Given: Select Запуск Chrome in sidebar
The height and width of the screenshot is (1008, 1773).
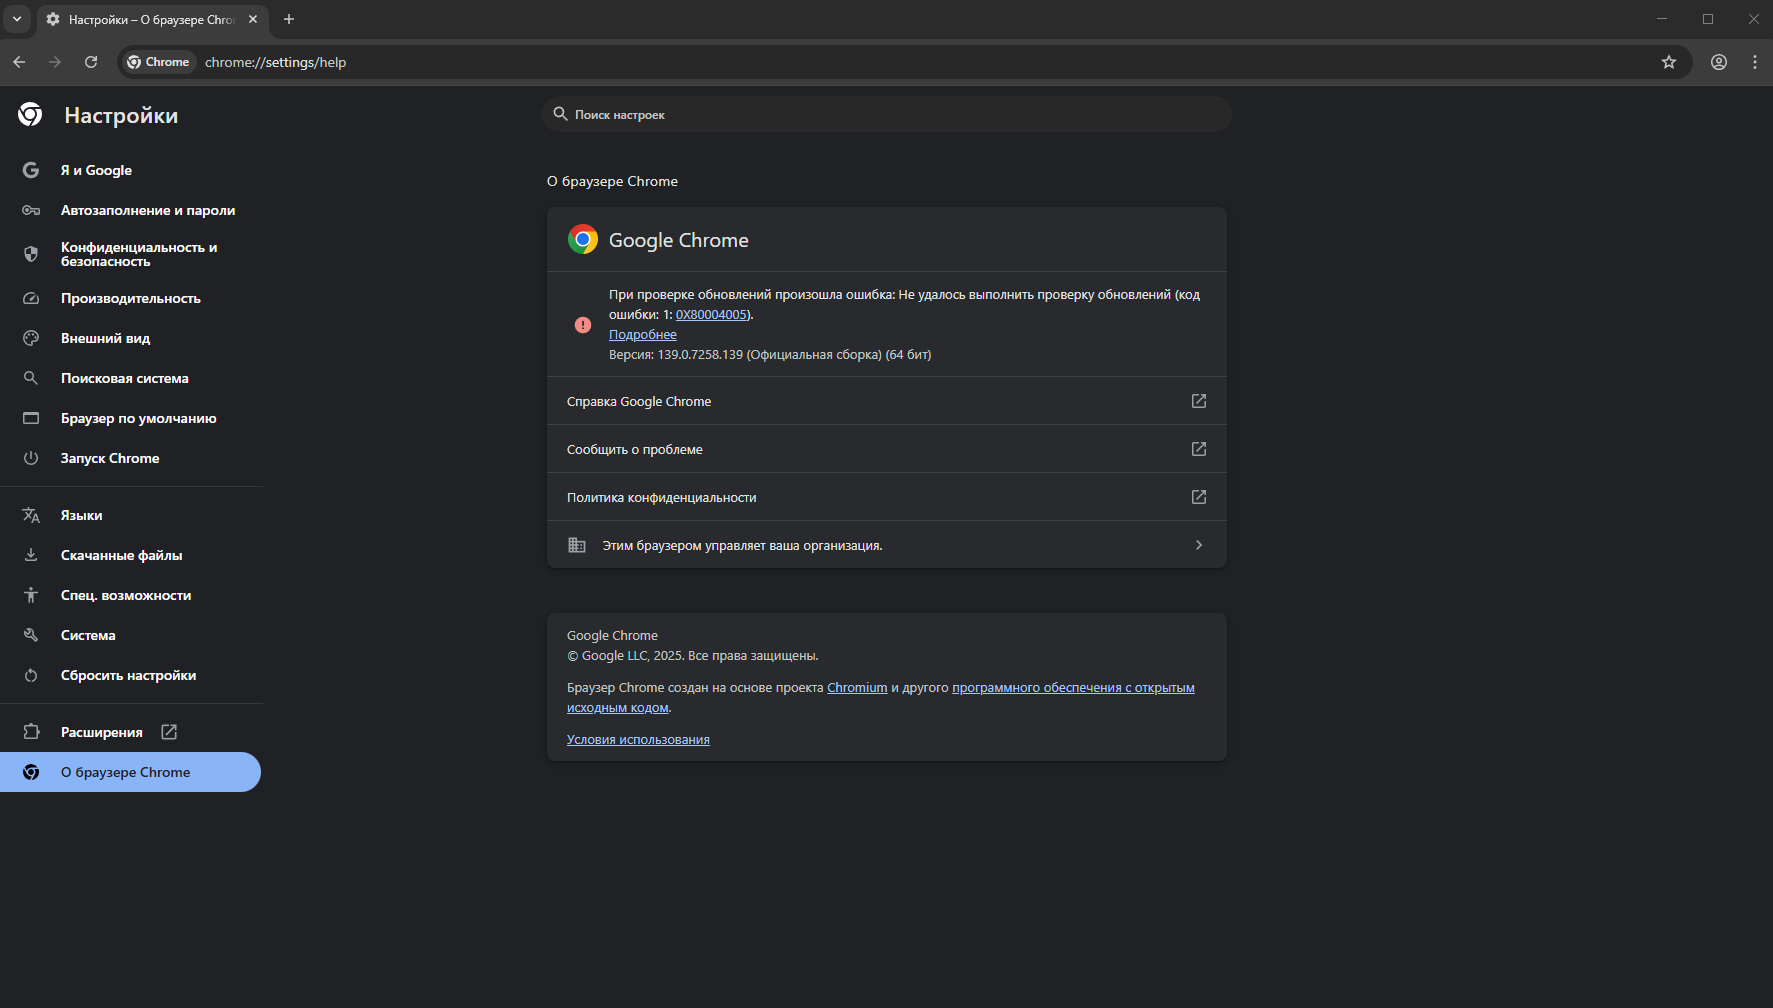Looking at the screenshot, I should (x=131, y=458).
